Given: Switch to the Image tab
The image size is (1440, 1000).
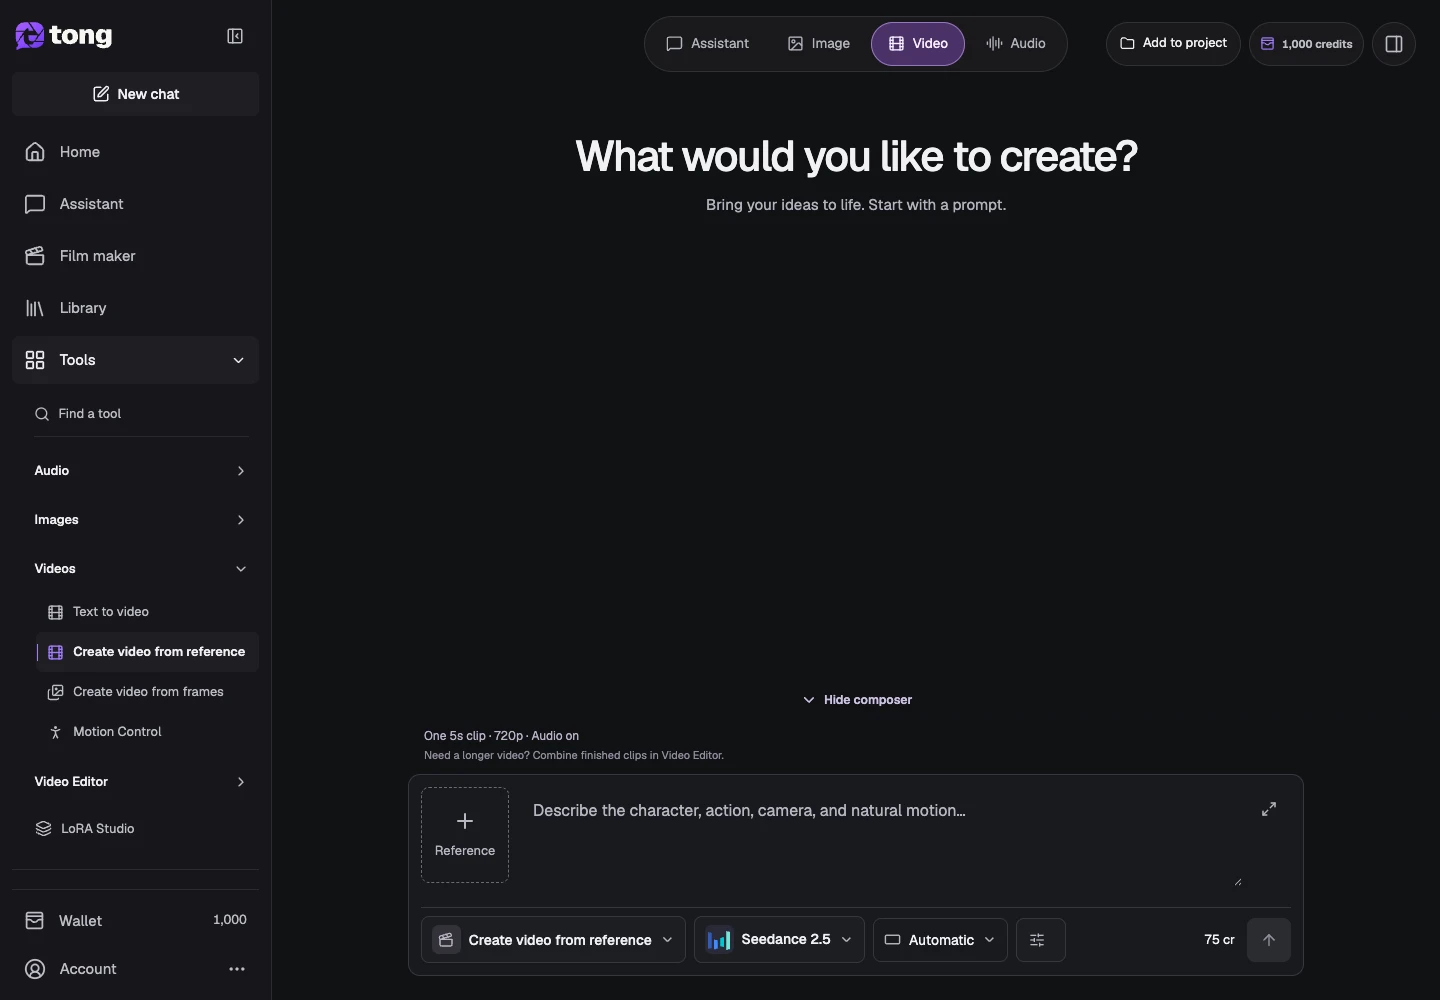Looking at the screenshot, I should (819, 44).
